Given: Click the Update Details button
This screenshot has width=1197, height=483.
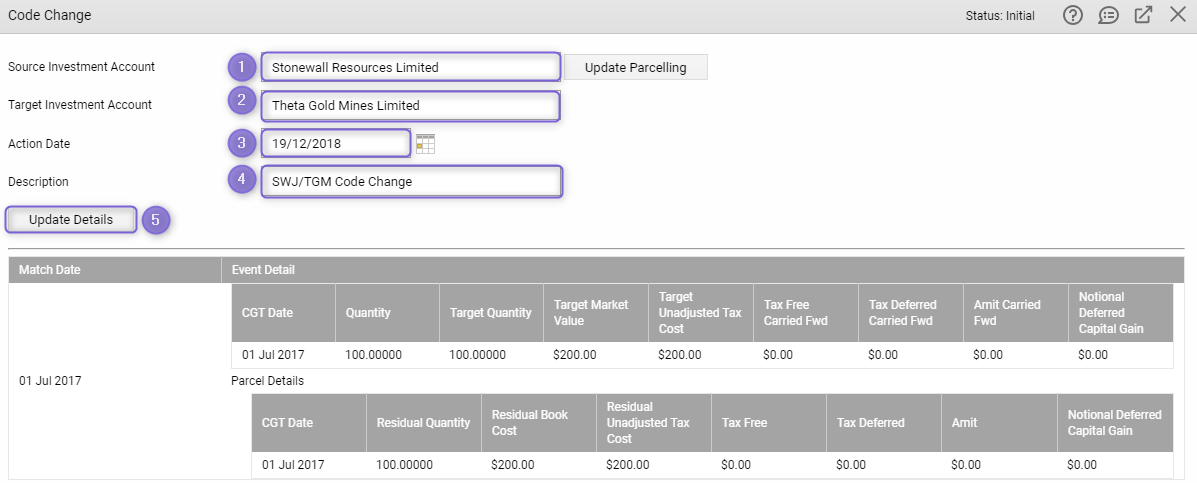Looking at the screenshot, I should point(71,220).
